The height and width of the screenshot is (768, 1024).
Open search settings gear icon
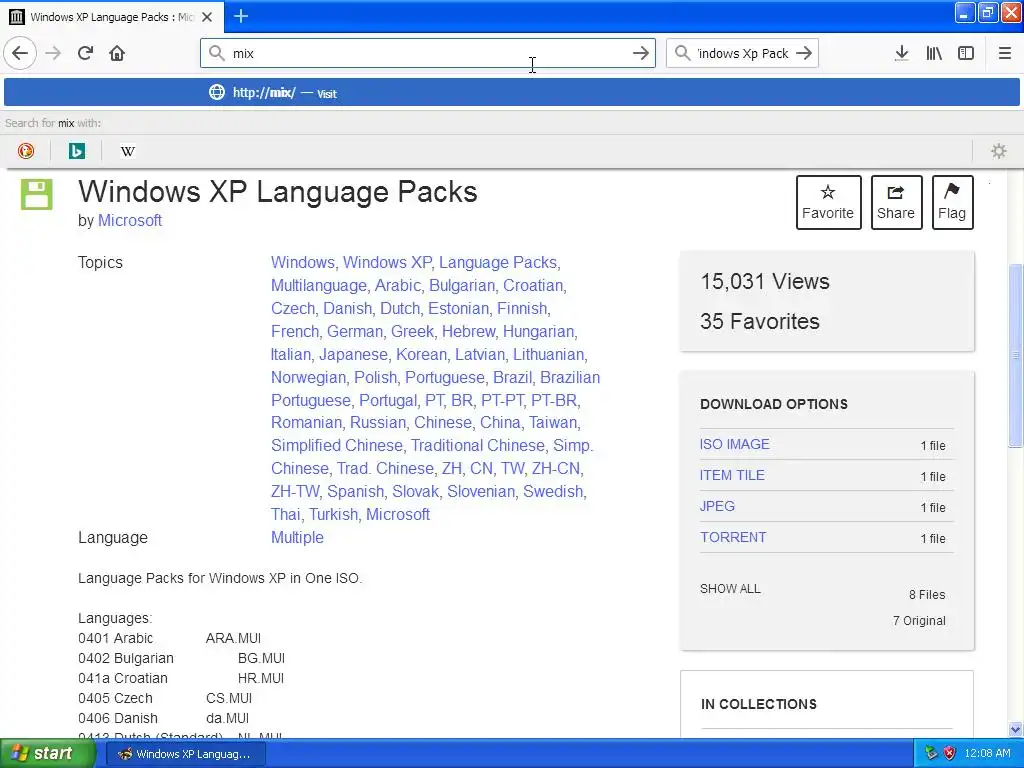(x=999, y=151)
